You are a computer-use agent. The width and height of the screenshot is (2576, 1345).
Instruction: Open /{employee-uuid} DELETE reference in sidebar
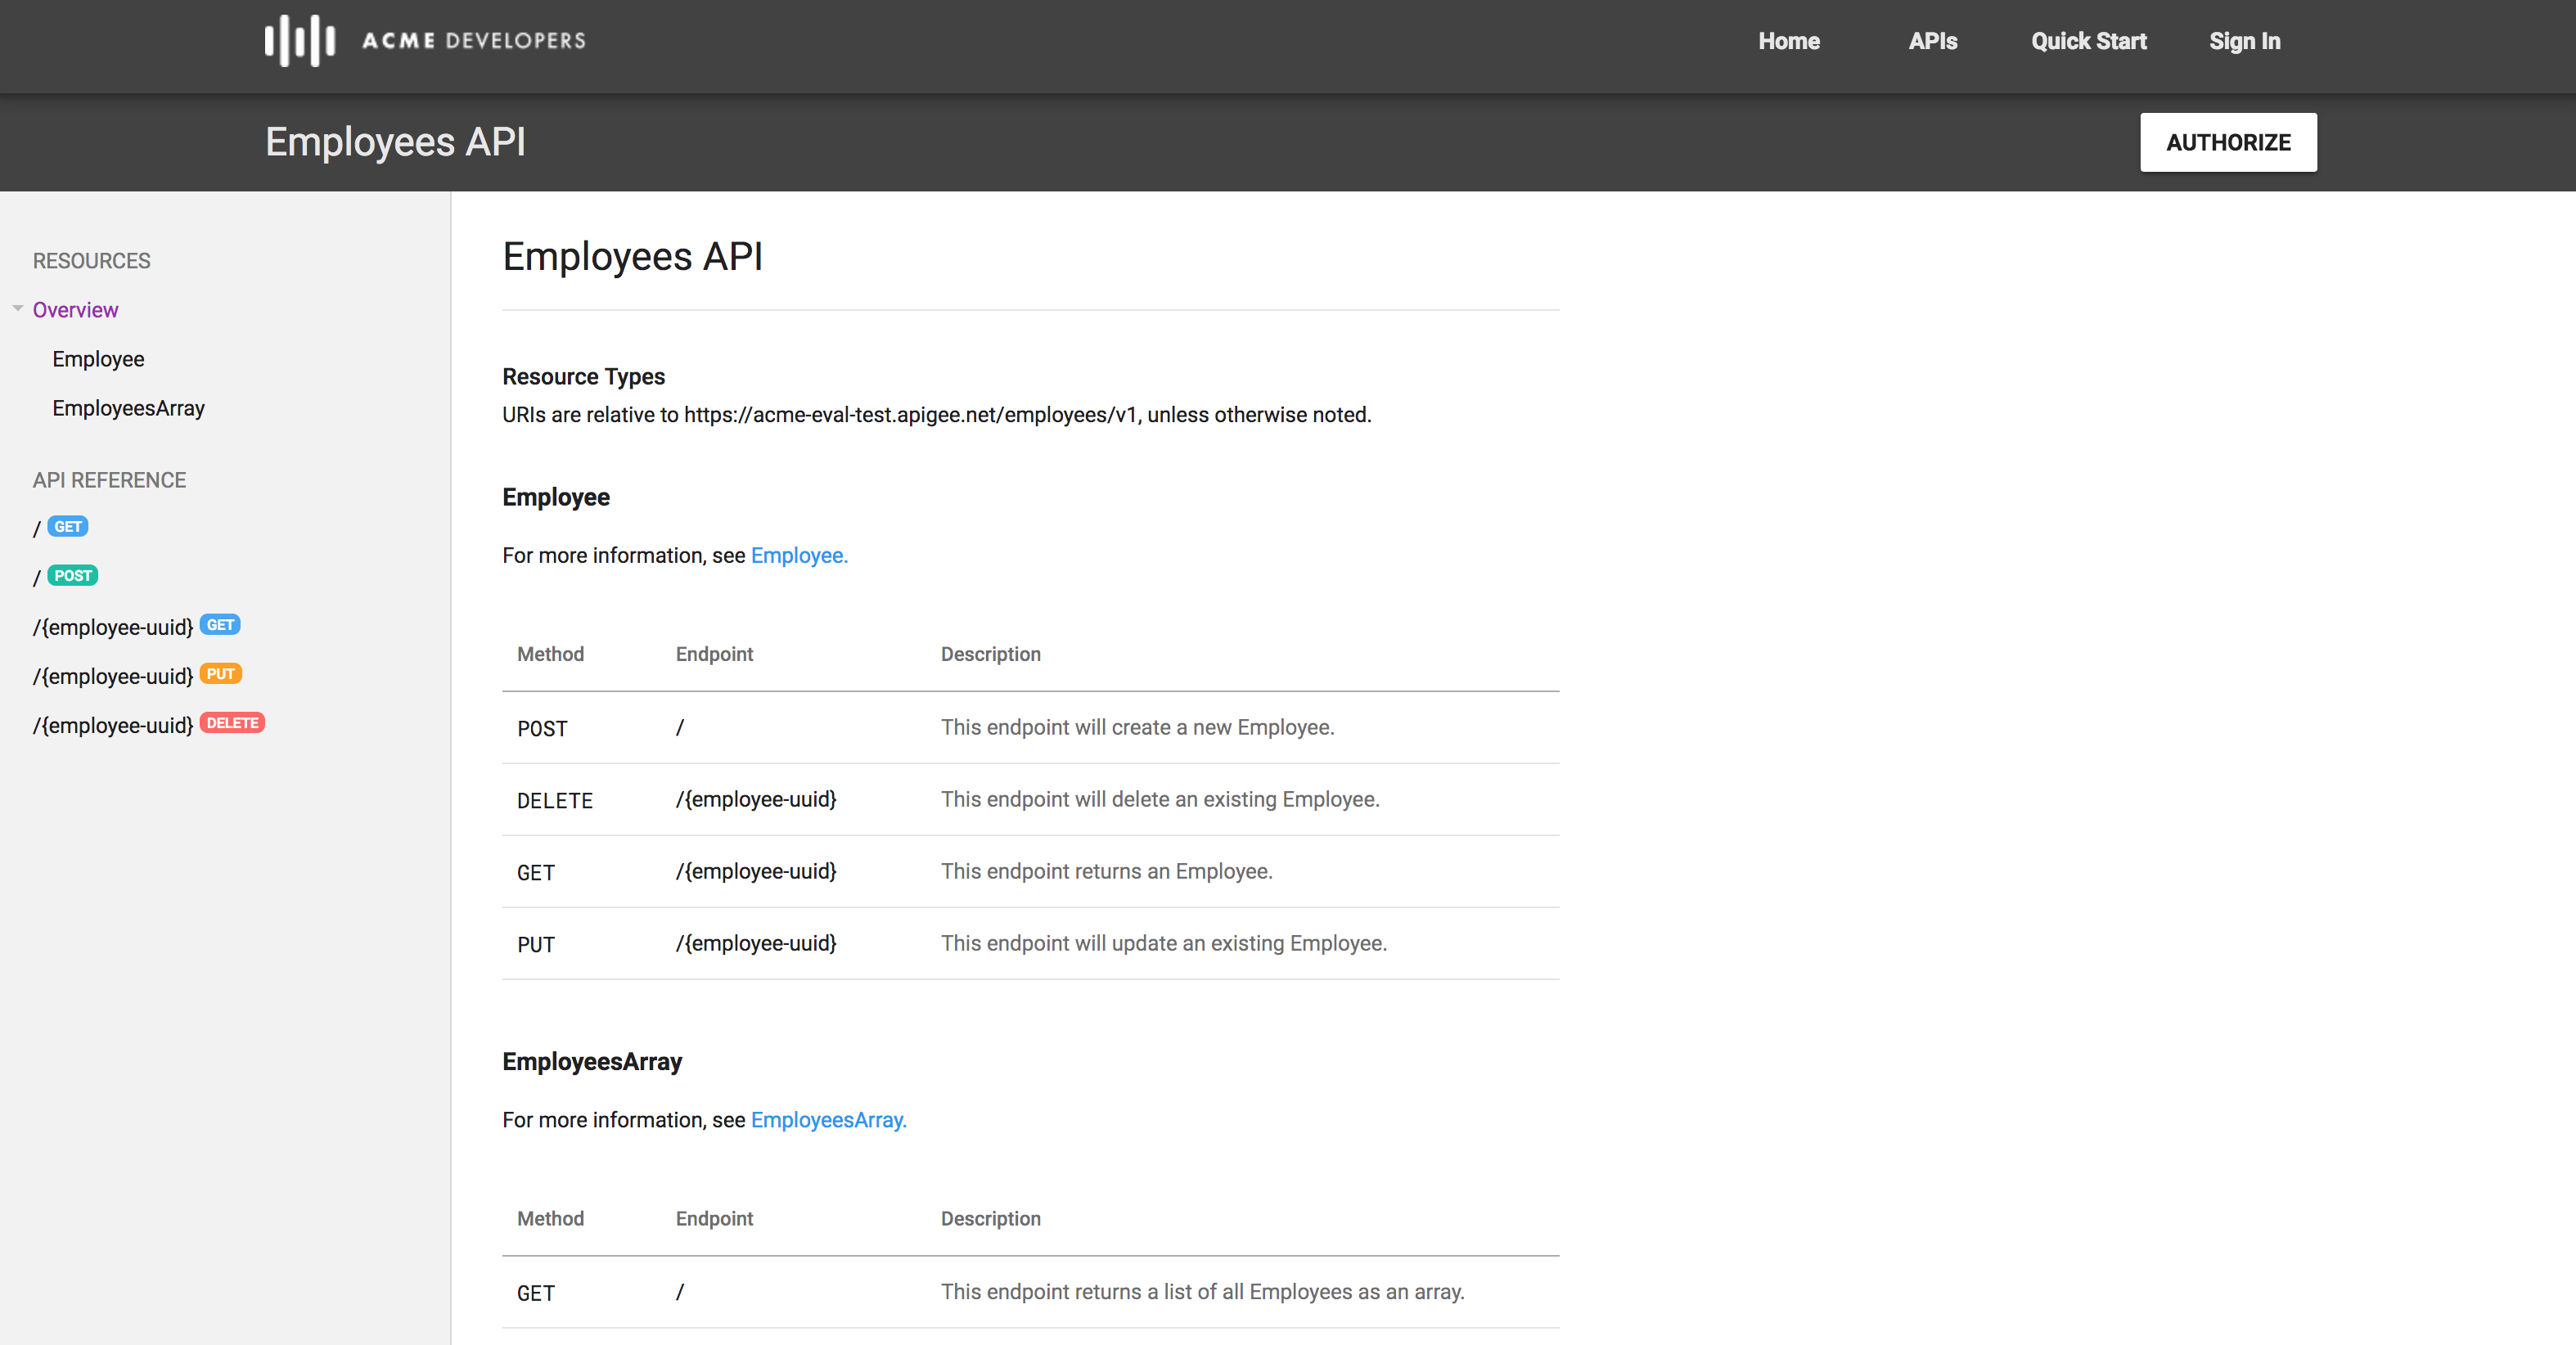point(113,725)
